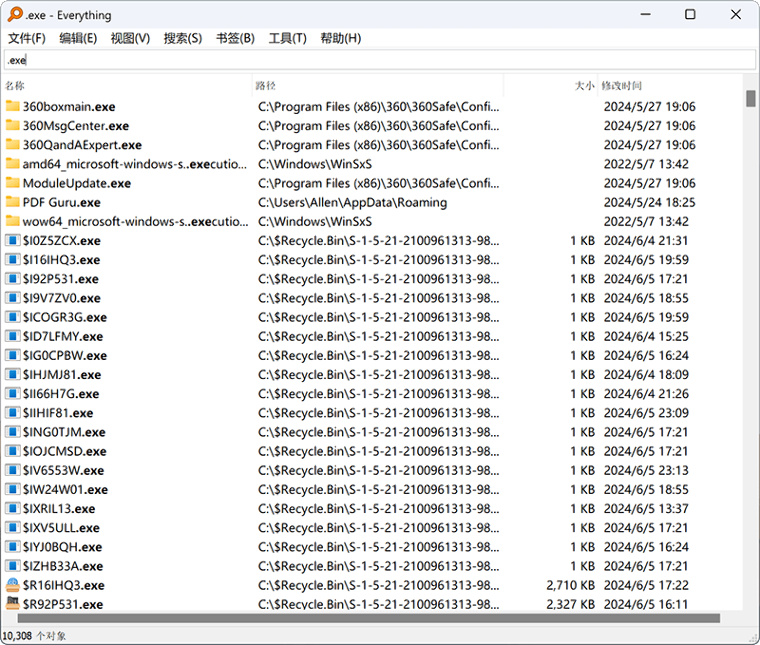This screenshot has width=760, height=645.
Task: Click the search box containing .exe
Action: [x=380, y=60]
